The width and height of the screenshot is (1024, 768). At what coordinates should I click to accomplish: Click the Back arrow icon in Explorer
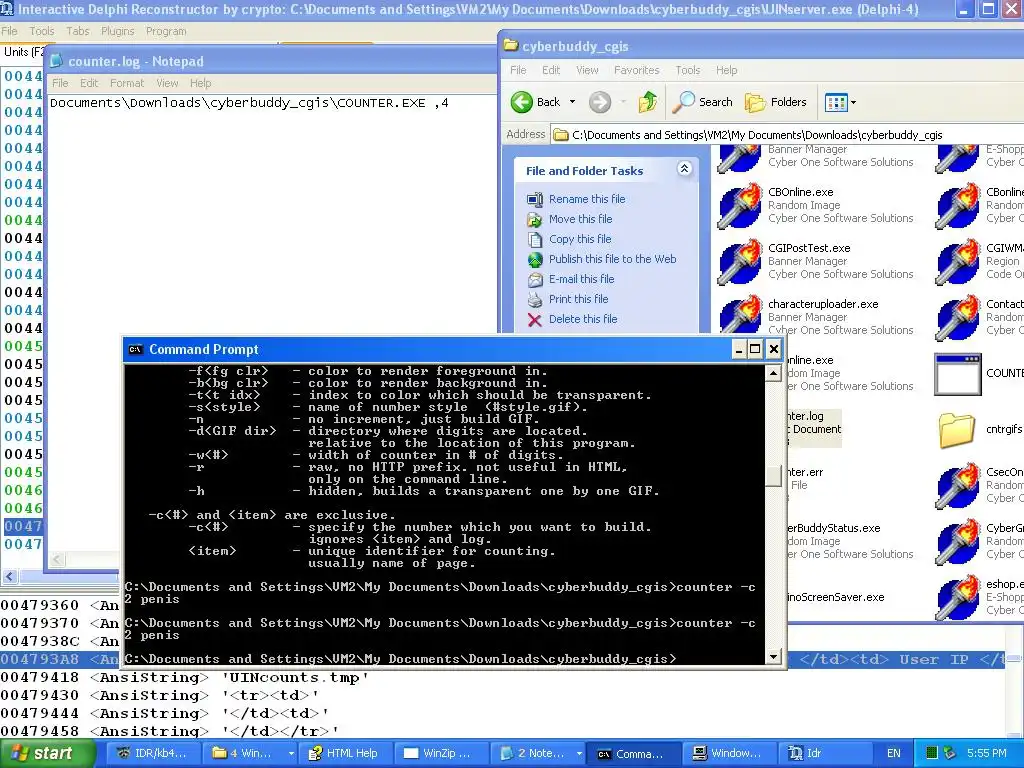click(x=522, y=102)
